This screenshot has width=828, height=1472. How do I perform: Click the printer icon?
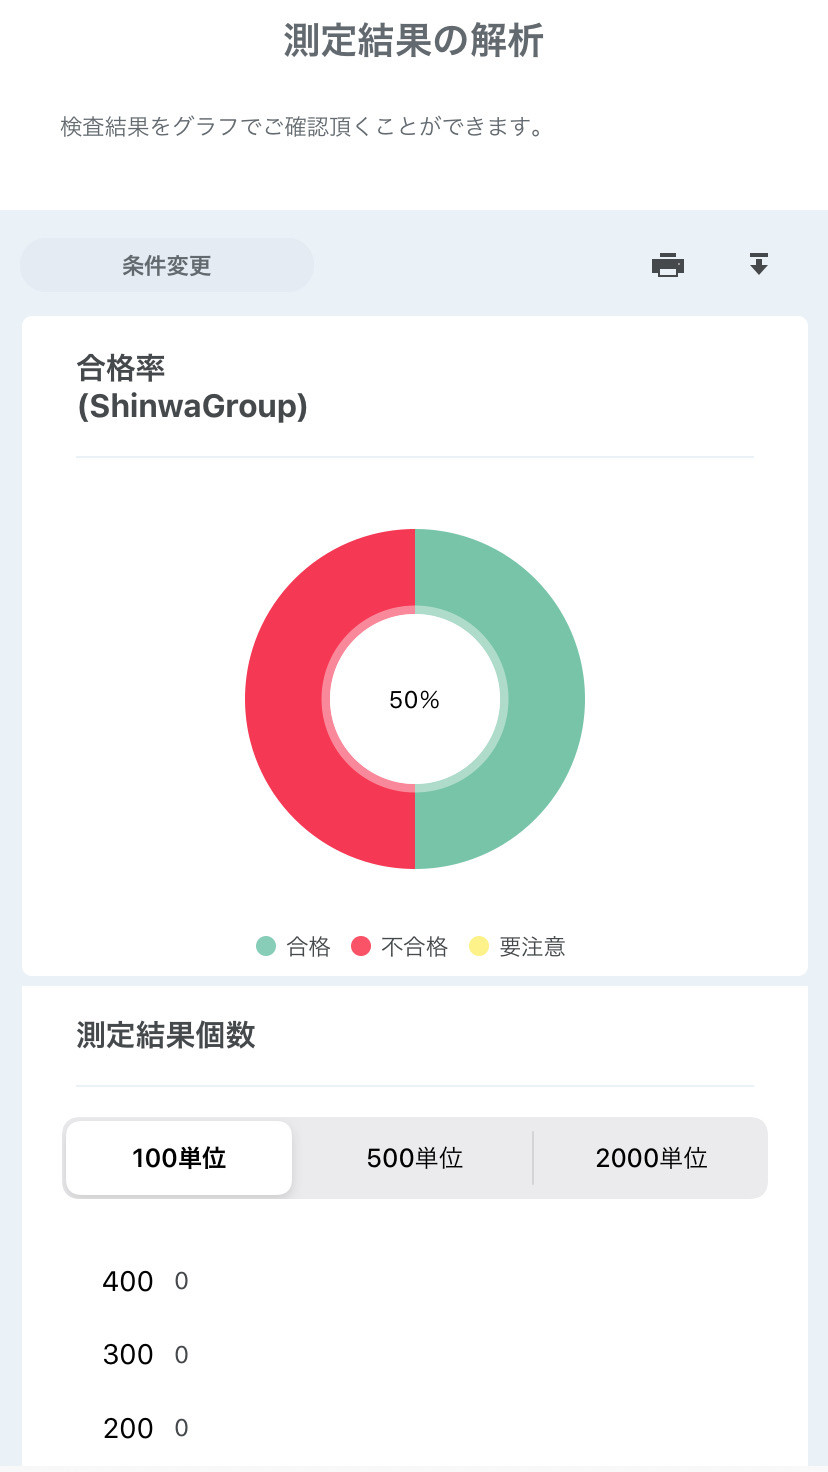(668, 265)
